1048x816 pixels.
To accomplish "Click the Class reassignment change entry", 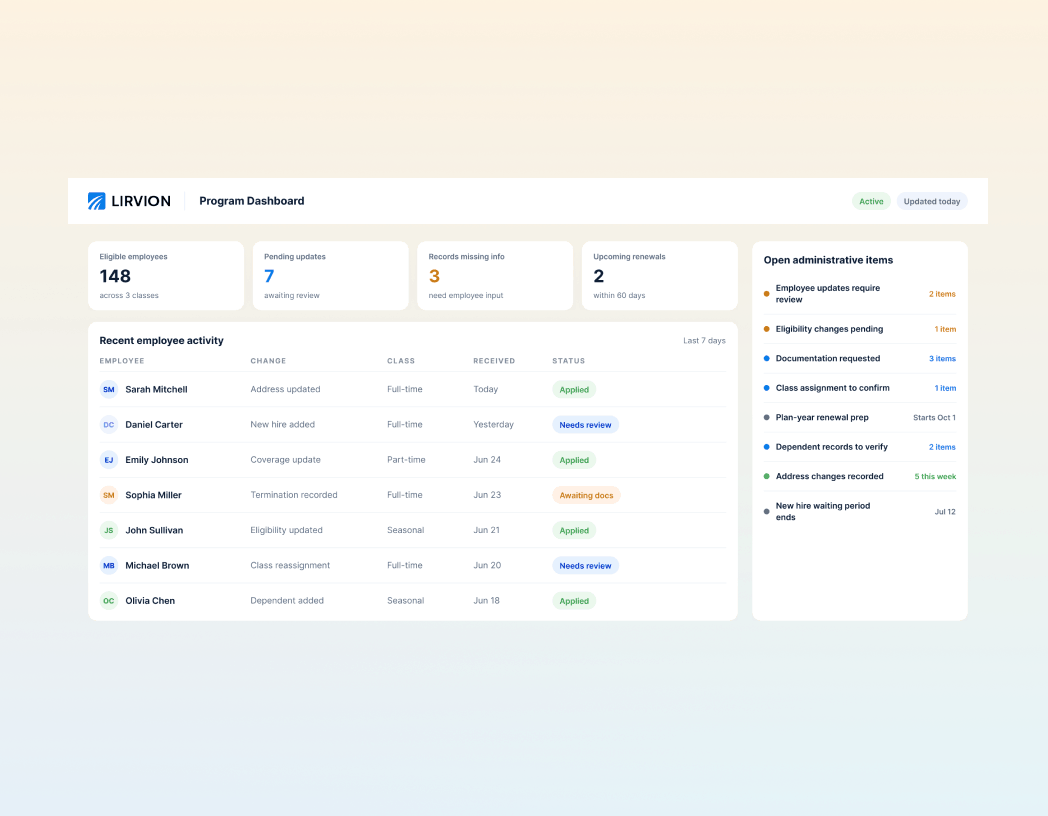I will pyautogui.click(x=290, y=565).
